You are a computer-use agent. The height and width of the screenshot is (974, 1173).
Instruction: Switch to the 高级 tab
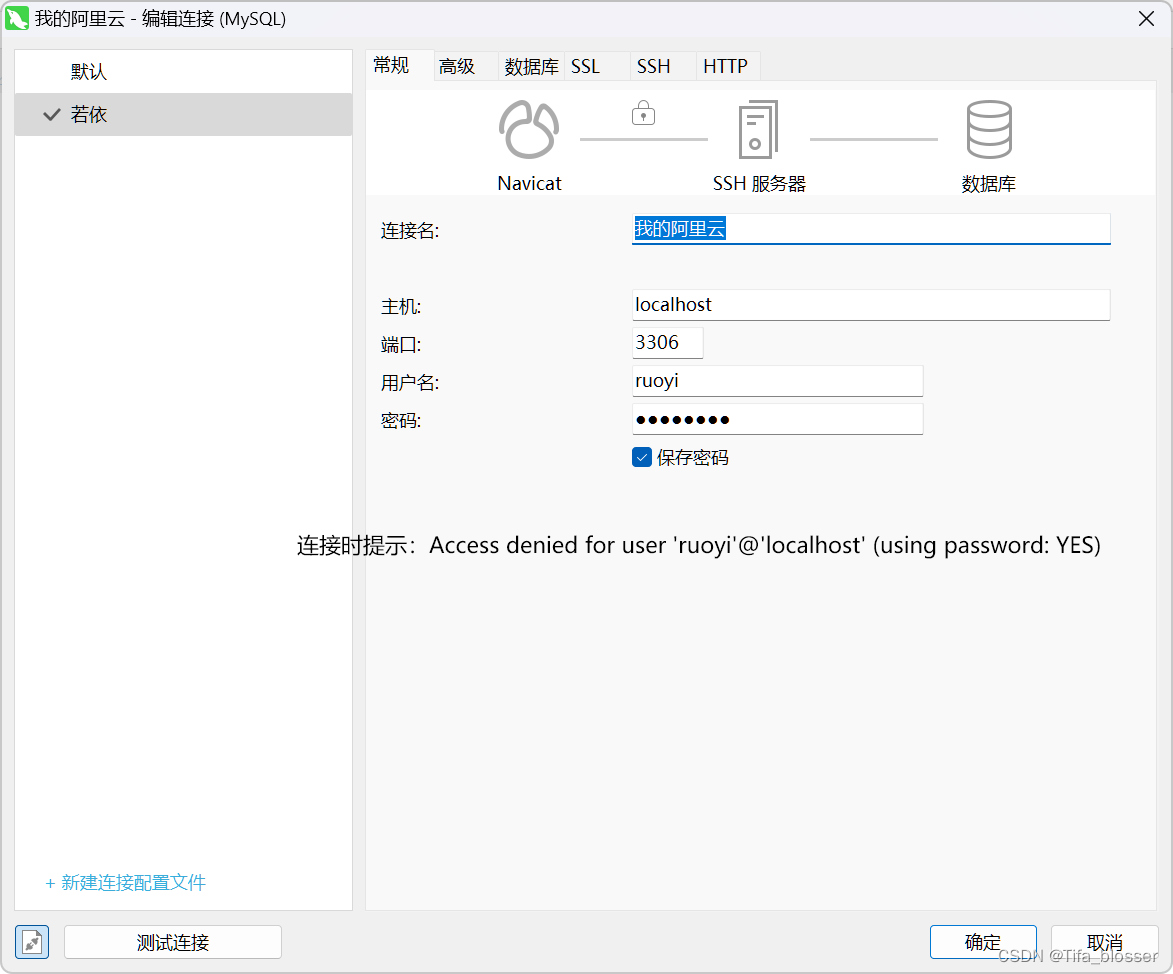pos(458,65)
